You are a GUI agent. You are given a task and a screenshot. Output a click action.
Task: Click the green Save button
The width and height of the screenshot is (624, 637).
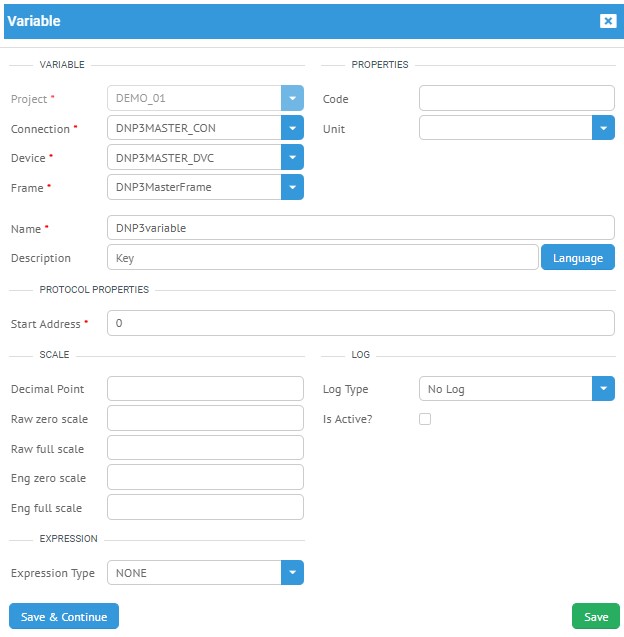pos(595,617)
